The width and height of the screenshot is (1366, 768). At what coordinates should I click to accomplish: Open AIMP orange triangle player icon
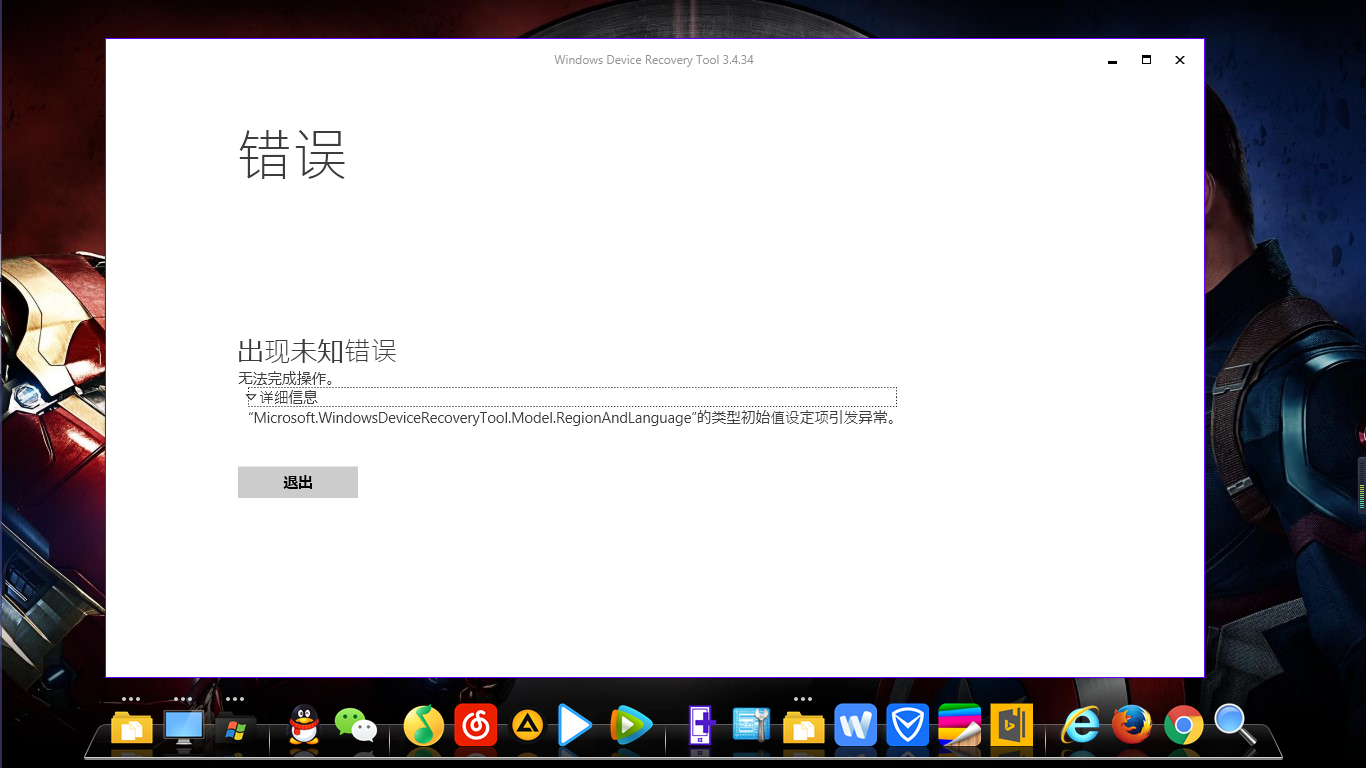point(527,725)
